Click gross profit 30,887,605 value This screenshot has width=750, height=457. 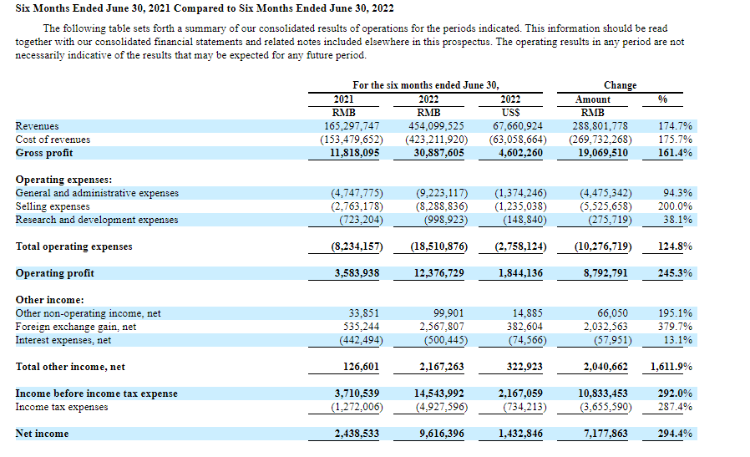pos(439,153)
